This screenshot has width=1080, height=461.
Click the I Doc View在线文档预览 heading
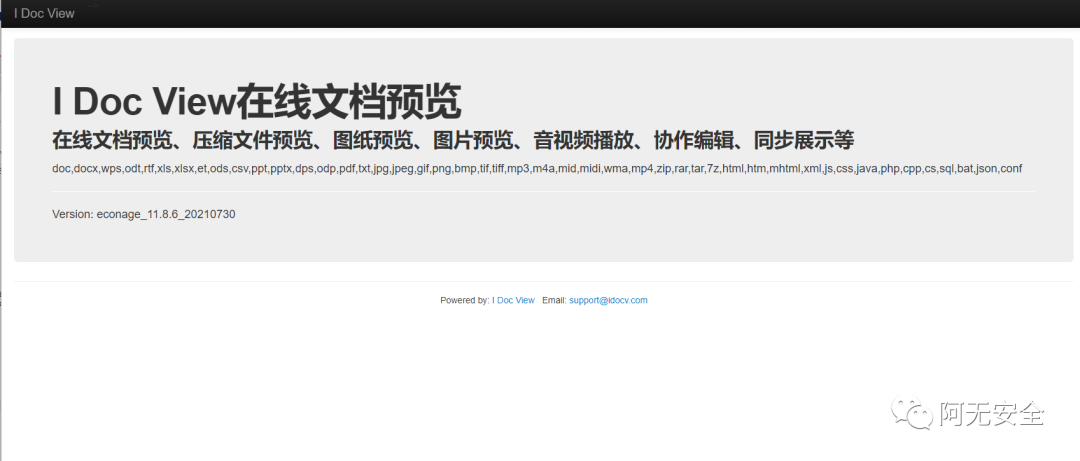coord(256,102)
